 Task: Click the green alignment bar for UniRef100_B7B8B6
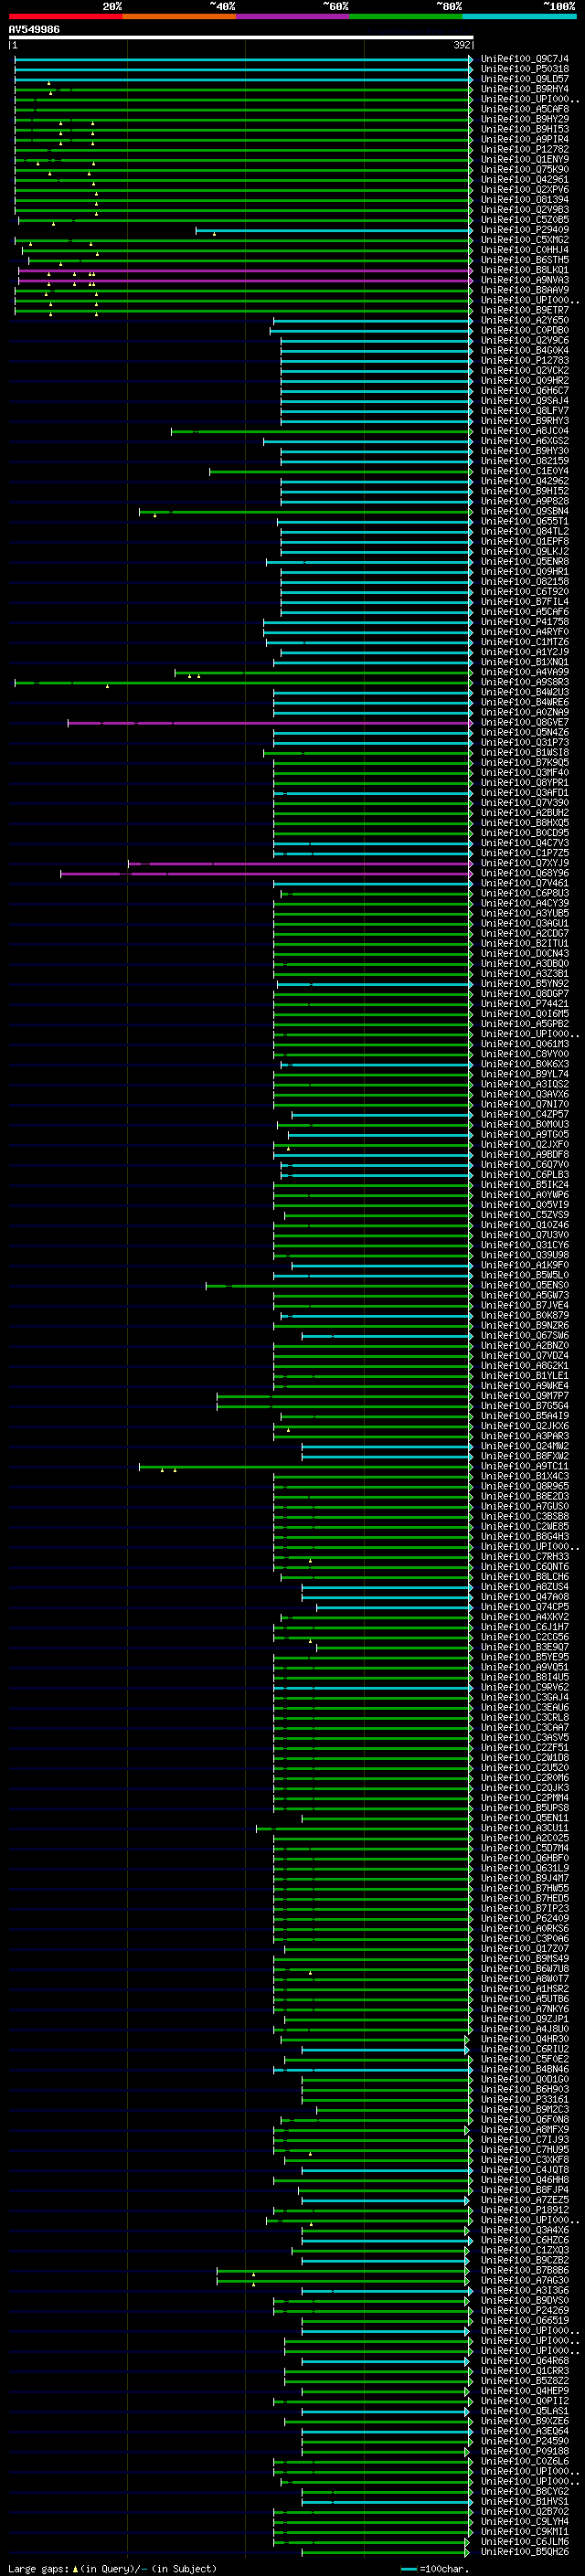(344, 2271)
